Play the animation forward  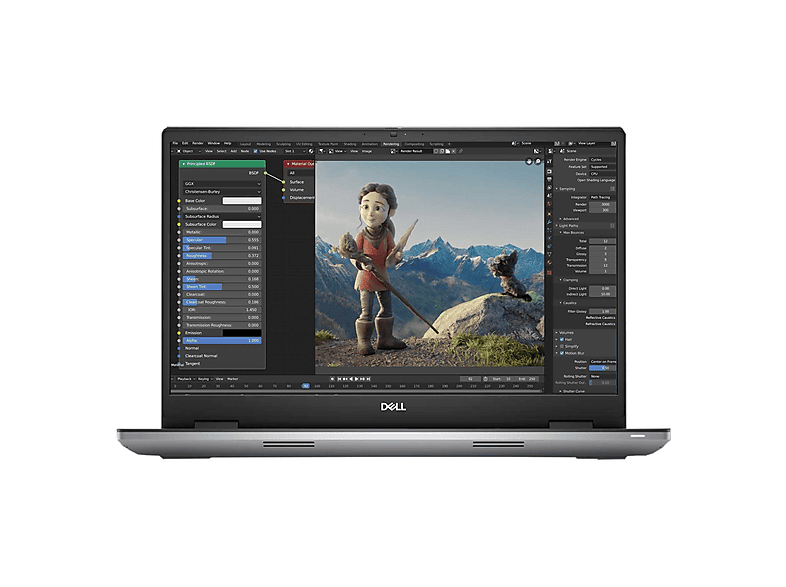(x=357, y=379)
